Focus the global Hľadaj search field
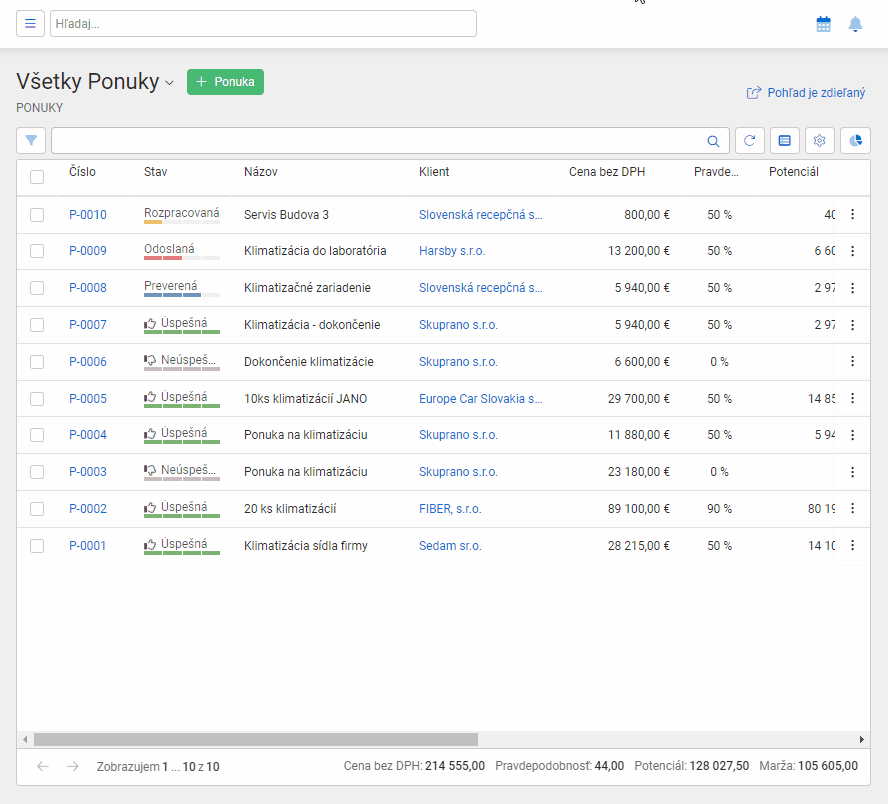The height and width of the screenshot is (804, 888). click(x=263, y=24)
